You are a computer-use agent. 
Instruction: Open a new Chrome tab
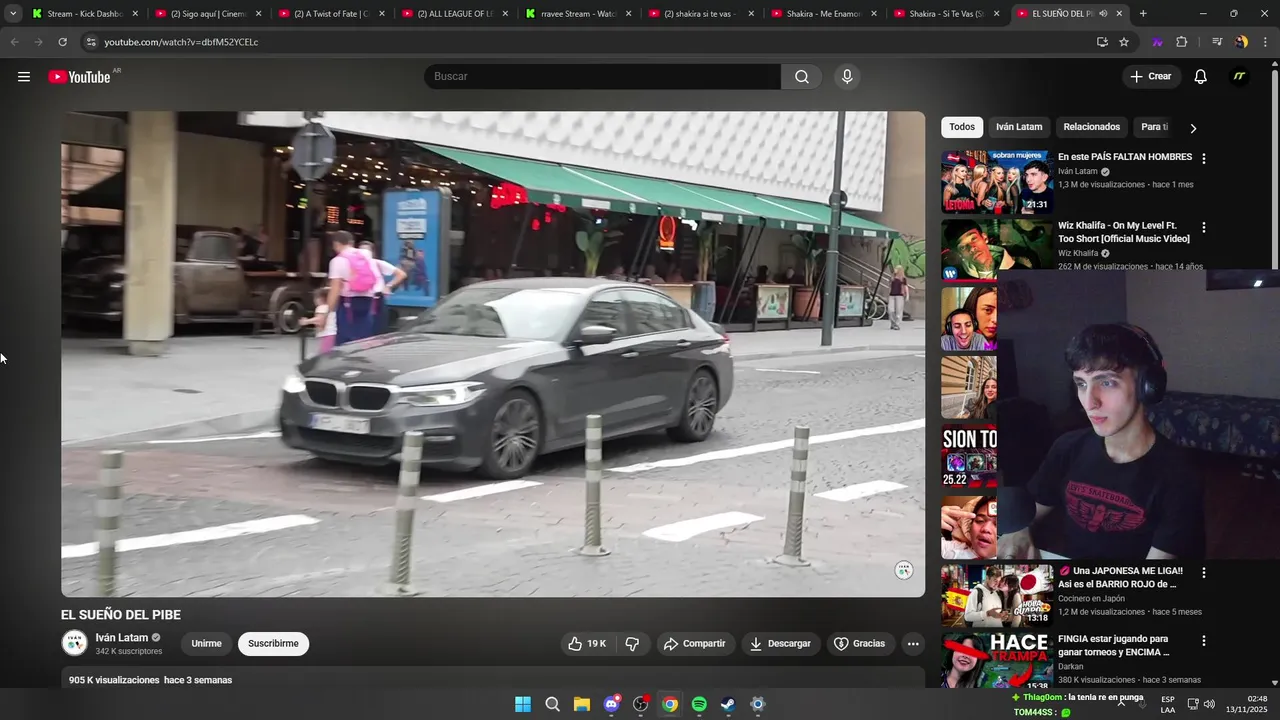[1143, 14]
